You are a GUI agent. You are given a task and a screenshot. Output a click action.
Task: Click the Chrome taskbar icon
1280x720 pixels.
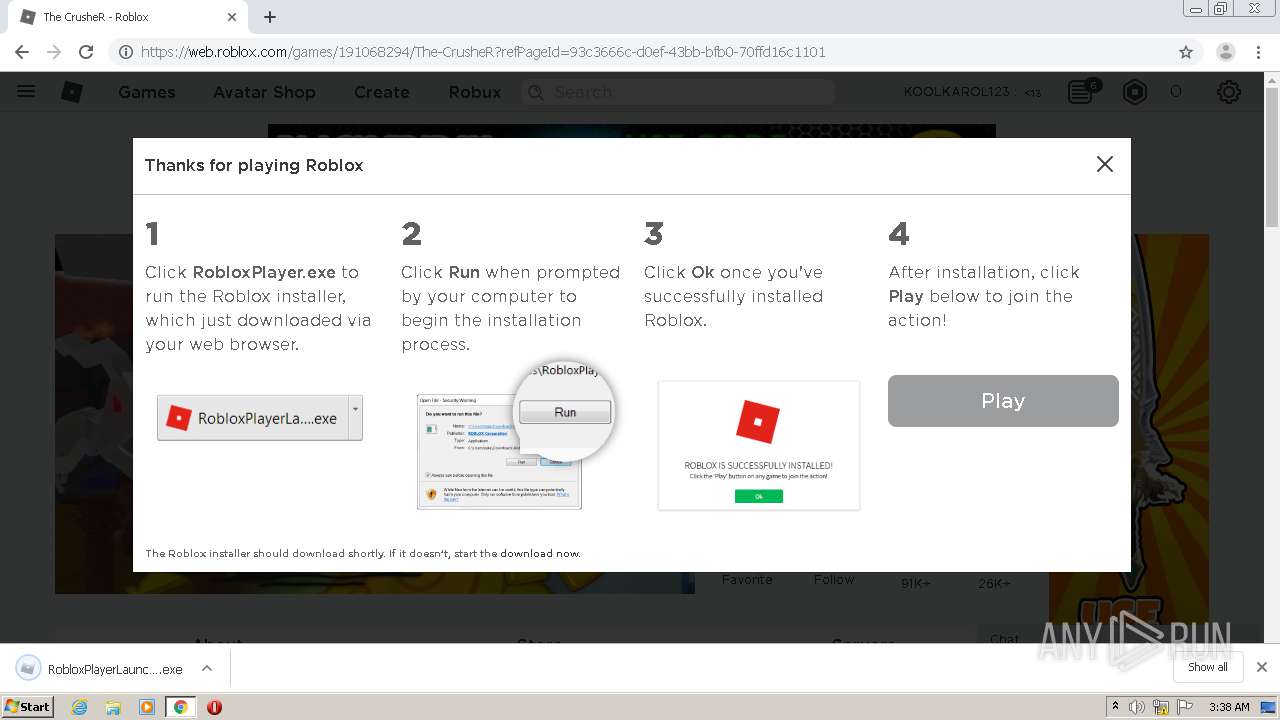point(181,707)
